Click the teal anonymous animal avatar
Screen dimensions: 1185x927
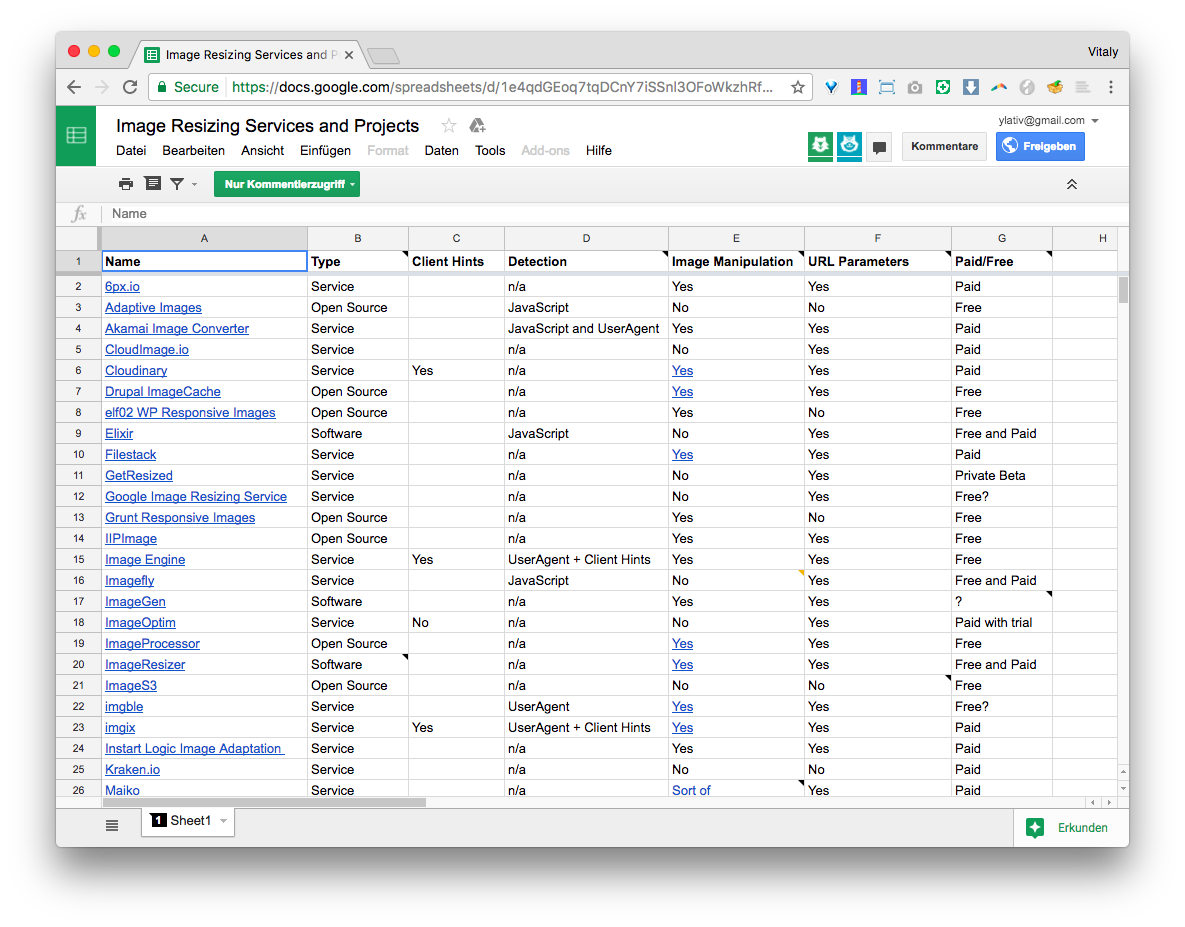[849, 146]
